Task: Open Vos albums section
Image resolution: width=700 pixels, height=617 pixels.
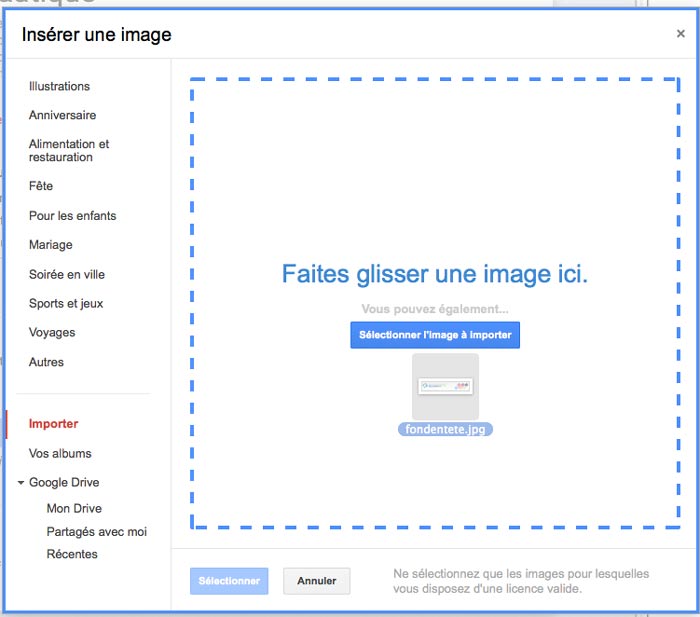Action: click(x=60, y=454)
